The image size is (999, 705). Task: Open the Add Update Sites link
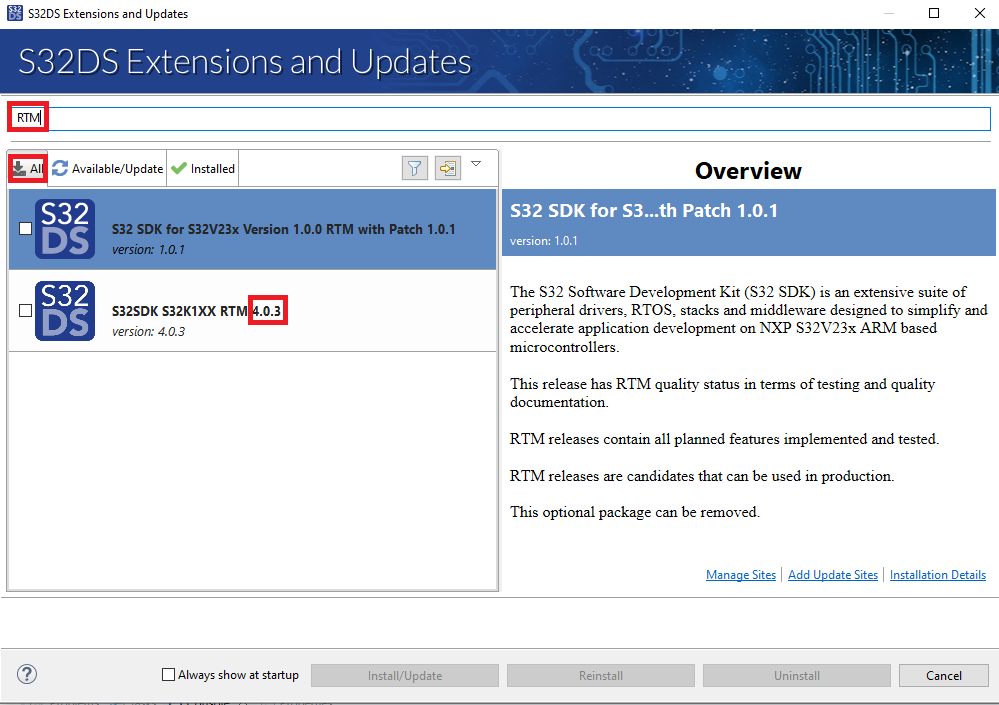click(x=832, y=574)
